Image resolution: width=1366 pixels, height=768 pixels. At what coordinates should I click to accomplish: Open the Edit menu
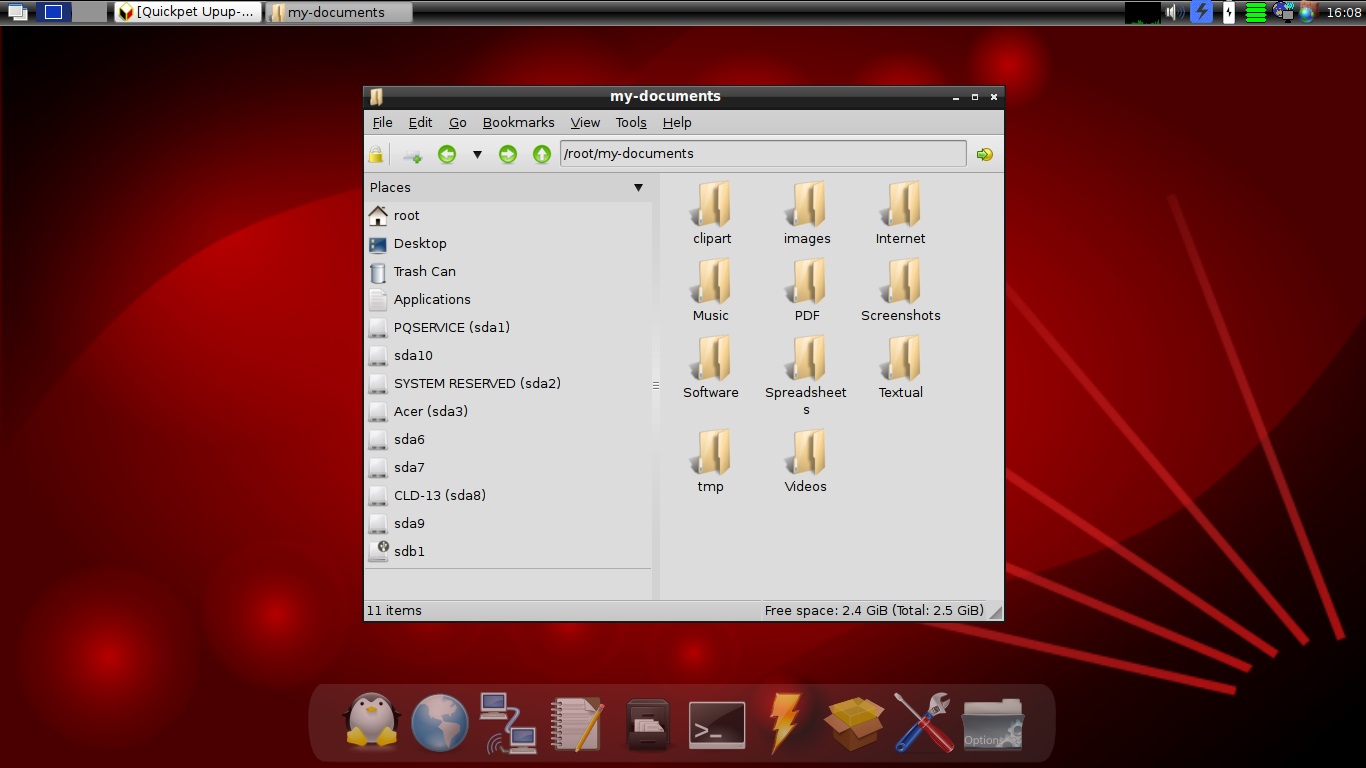(420, 122)
